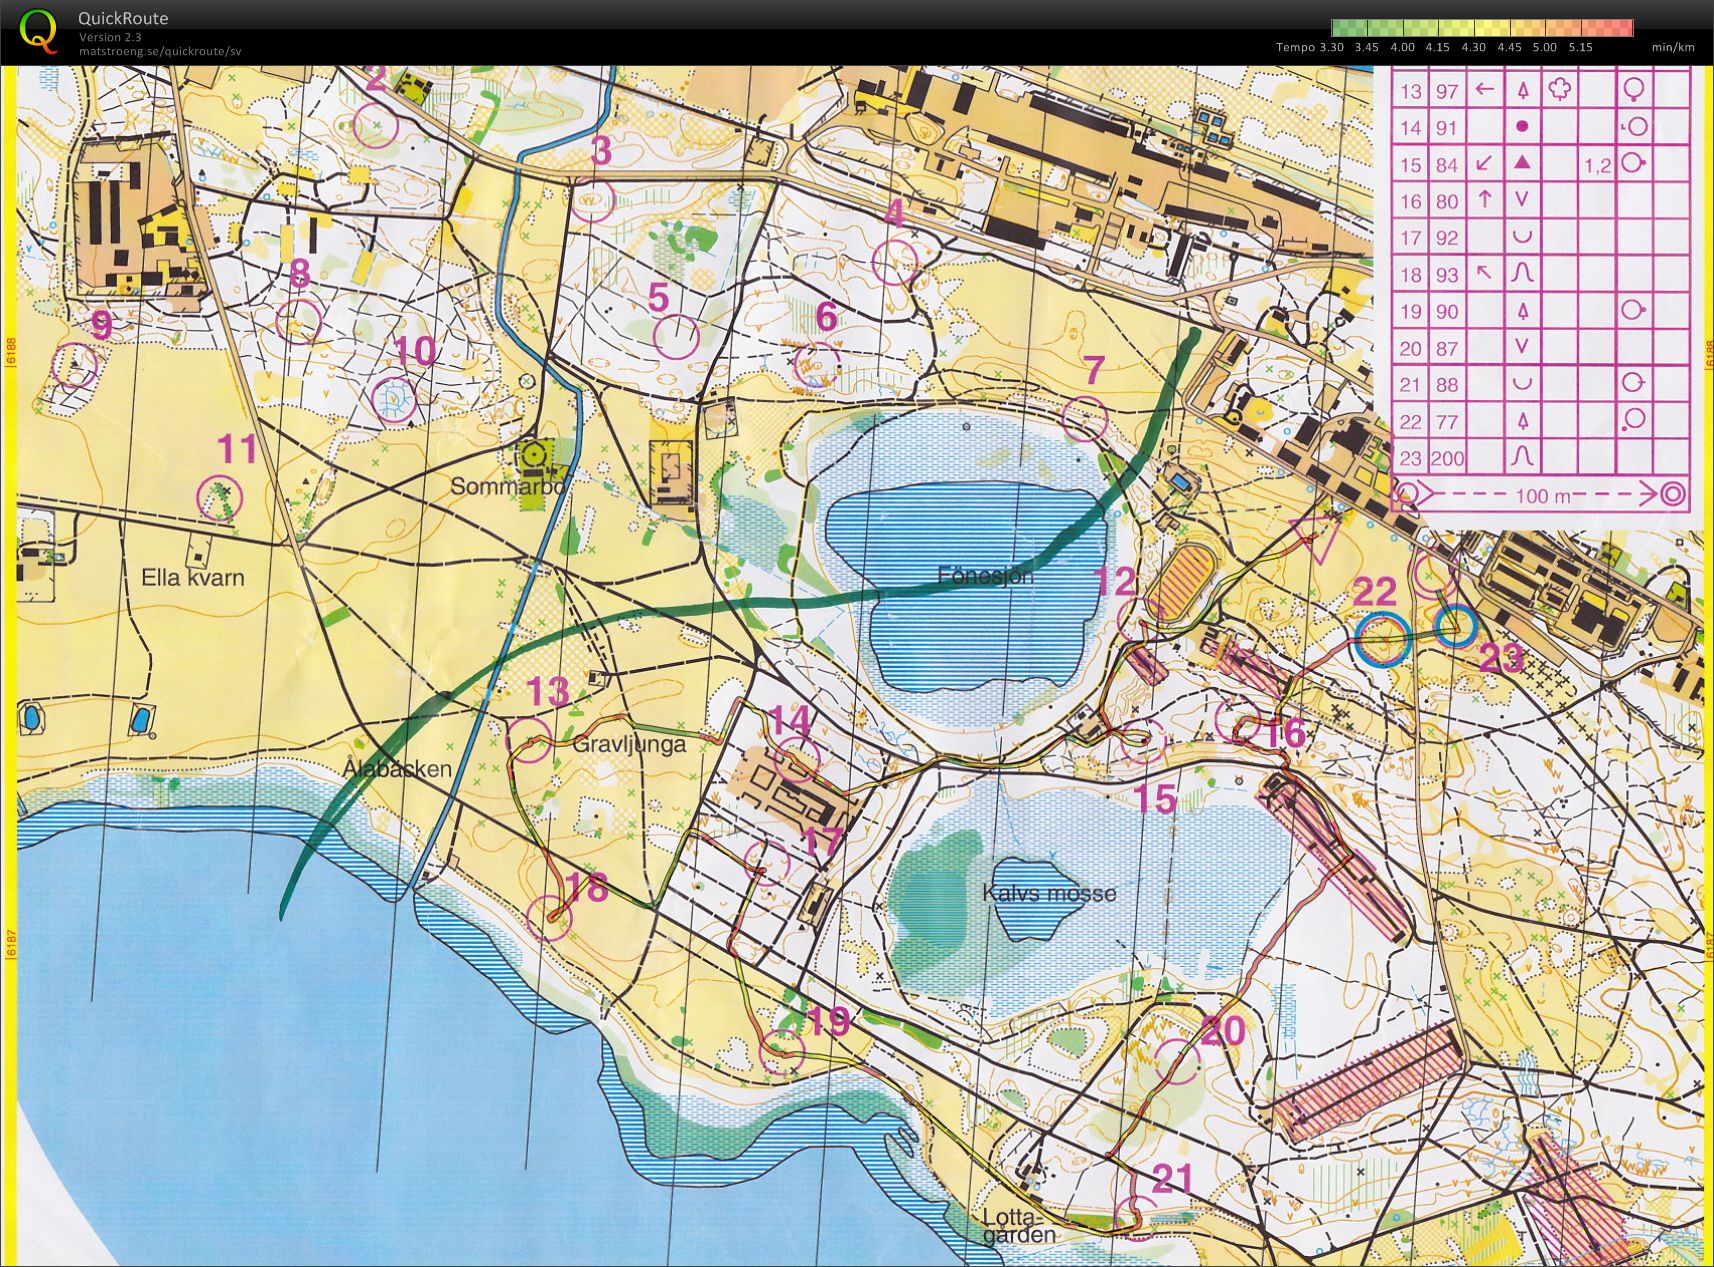Select control number 9 label
The width and height of the screenshot is (1714, 1267).
pyautogui.click(x=101, y=324)
